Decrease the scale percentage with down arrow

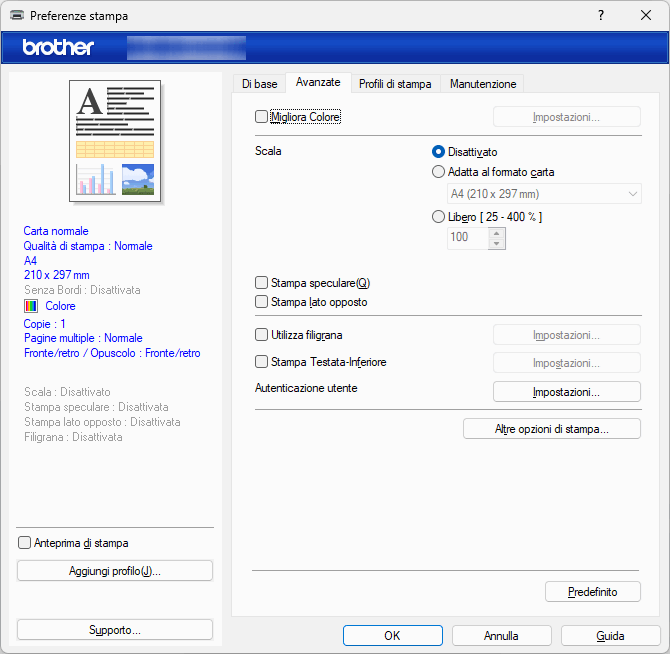(x=495, y=243)
